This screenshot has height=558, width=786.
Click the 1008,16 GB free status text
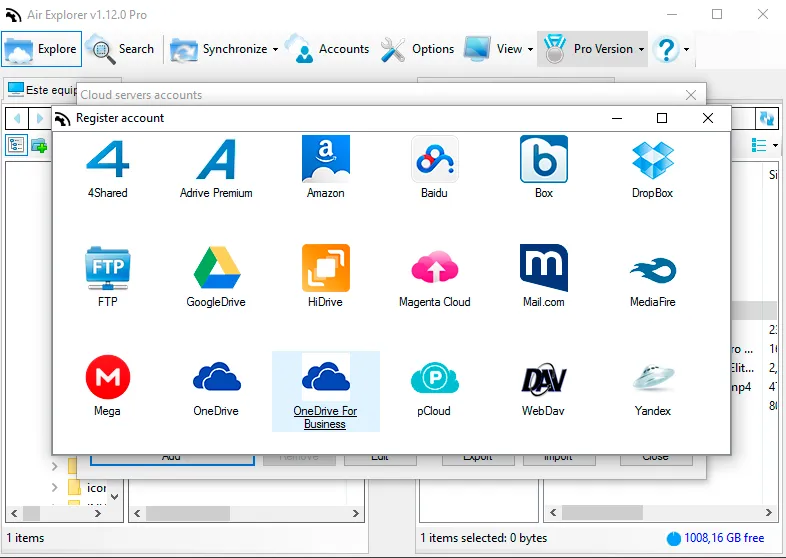724,538
